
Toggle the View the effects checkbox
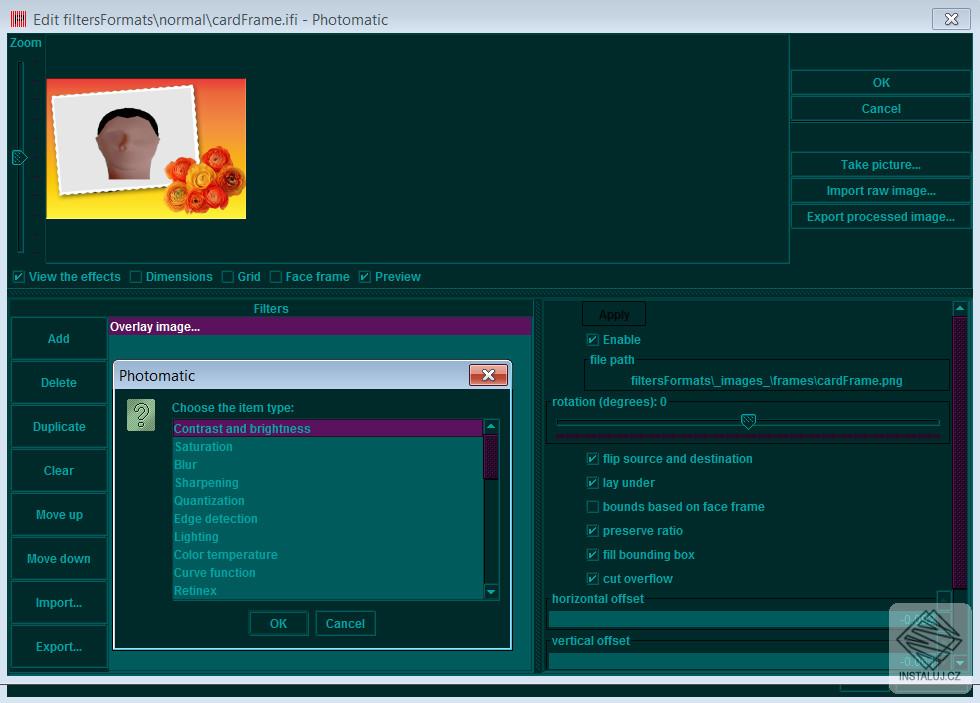[x=19, y=277]
